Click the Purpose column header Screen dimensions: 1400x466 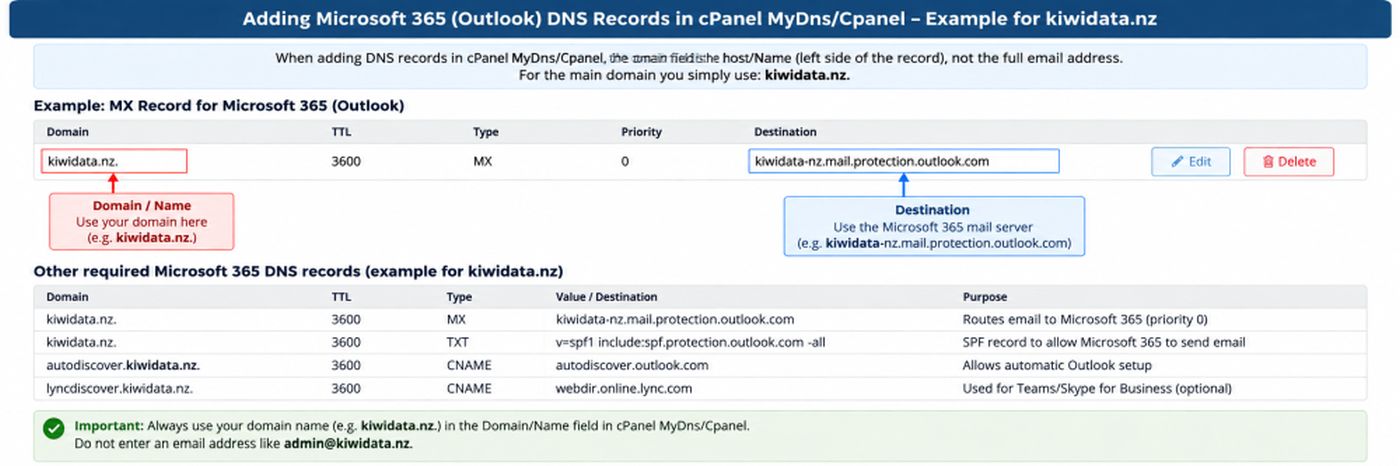(984, 297)
